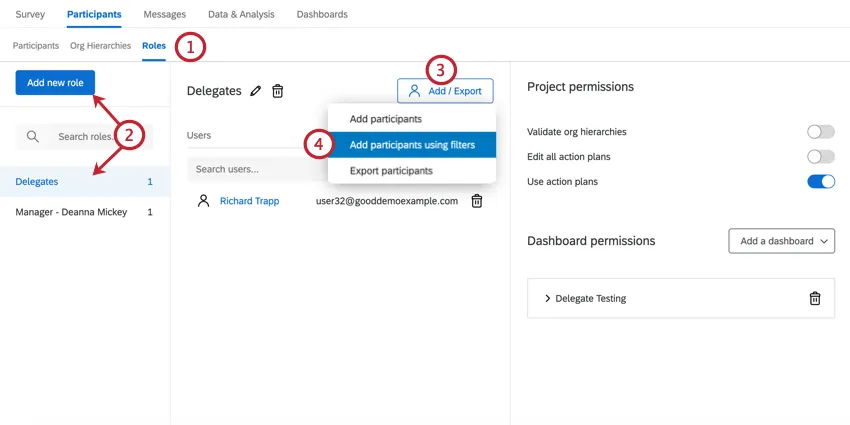
Task: Expand the Delegate Testing dashboard row
Action: click(x=548, y=298)
